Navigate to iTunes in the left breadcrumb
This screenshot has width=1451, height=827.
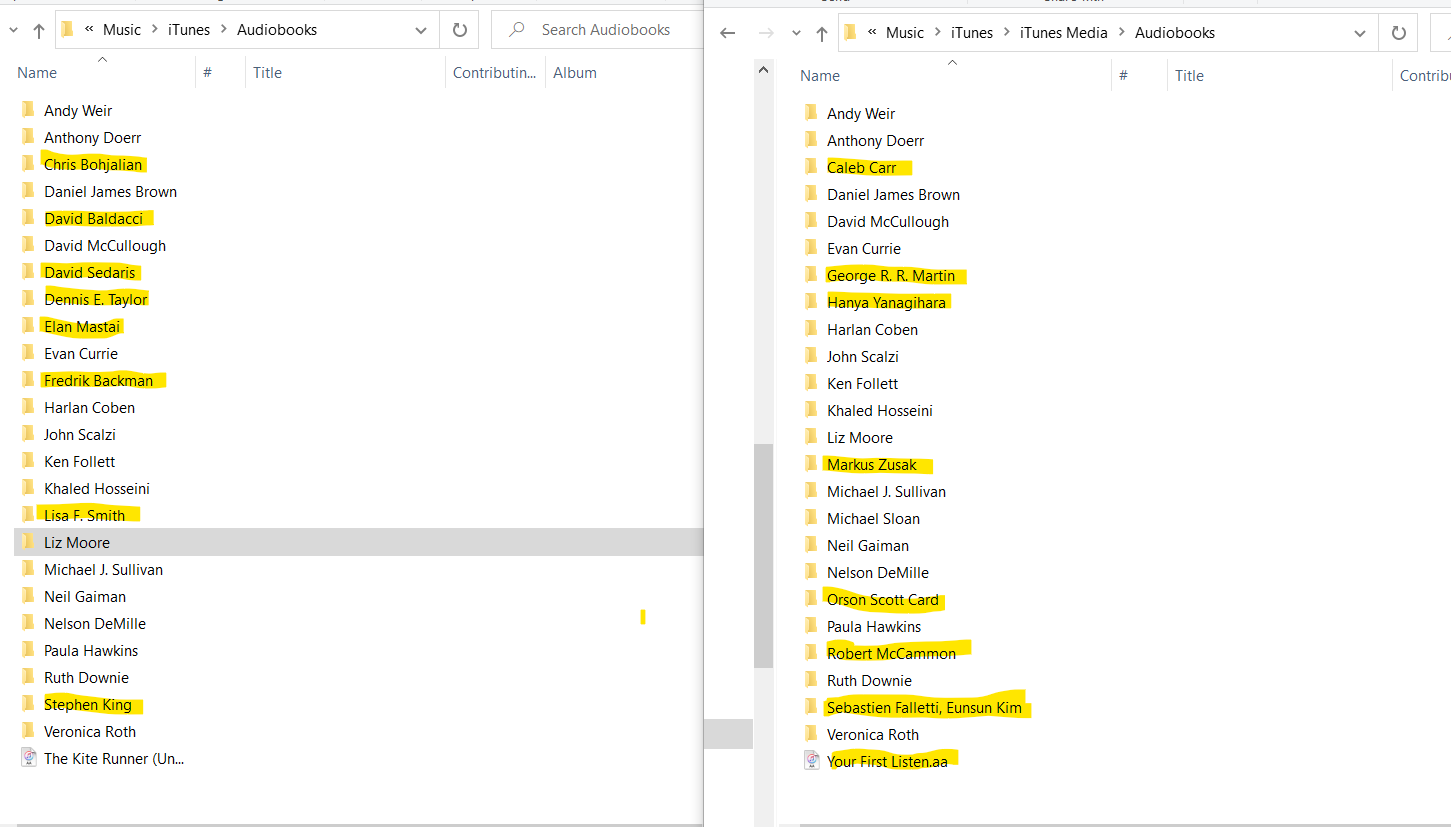pyautogui.click(x=189, y=30)
